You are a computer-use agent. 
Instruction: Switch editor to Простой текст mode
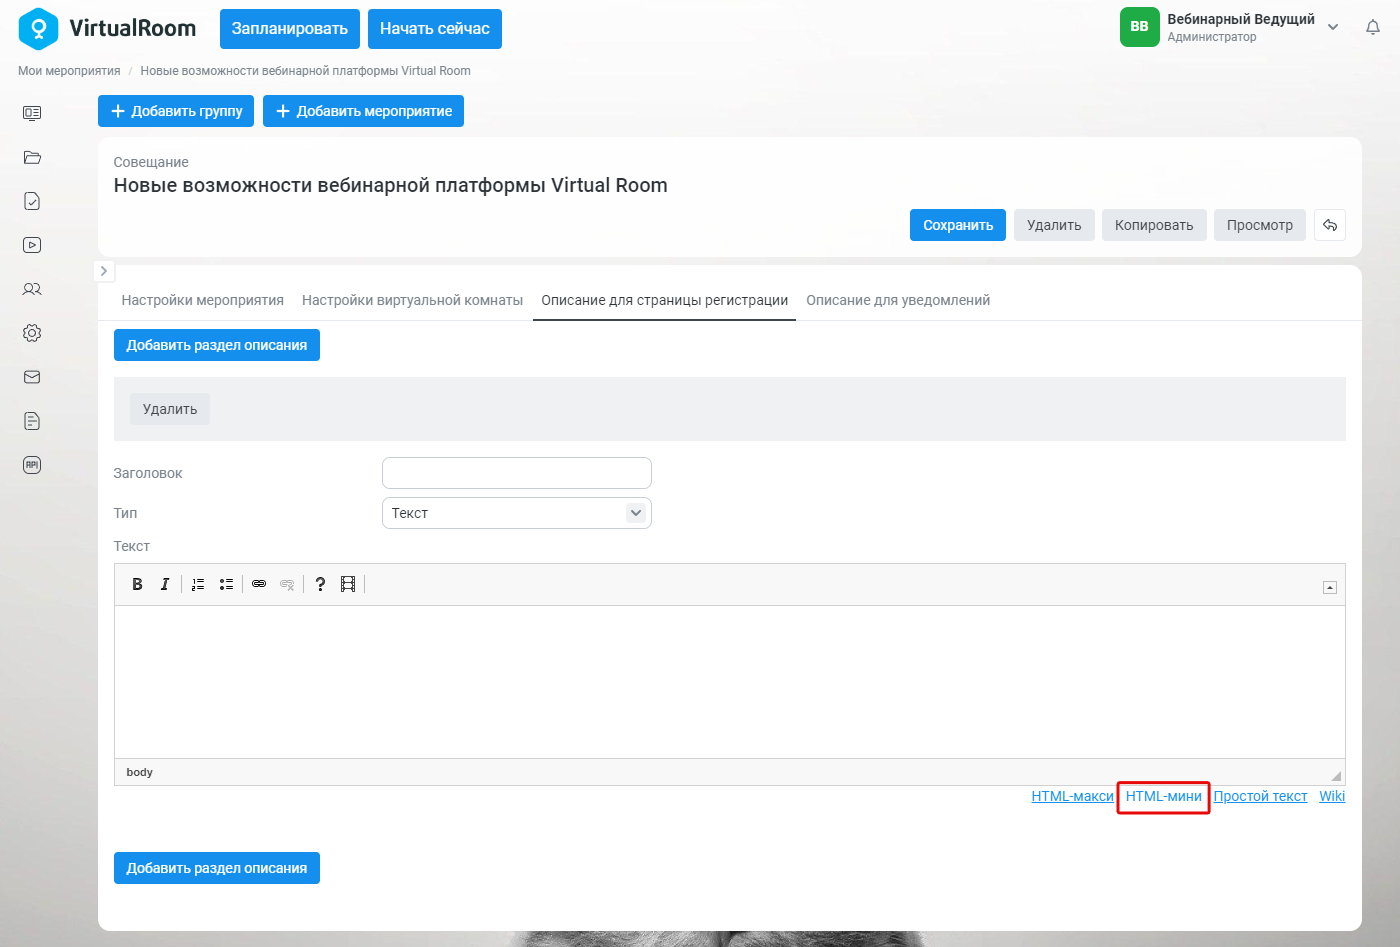click(1260, 796)
